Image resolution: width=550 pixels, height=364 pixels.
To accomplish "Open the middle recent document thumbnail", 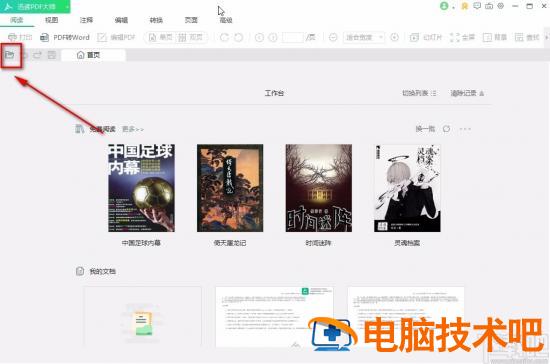I will click(x=274, y=316).
